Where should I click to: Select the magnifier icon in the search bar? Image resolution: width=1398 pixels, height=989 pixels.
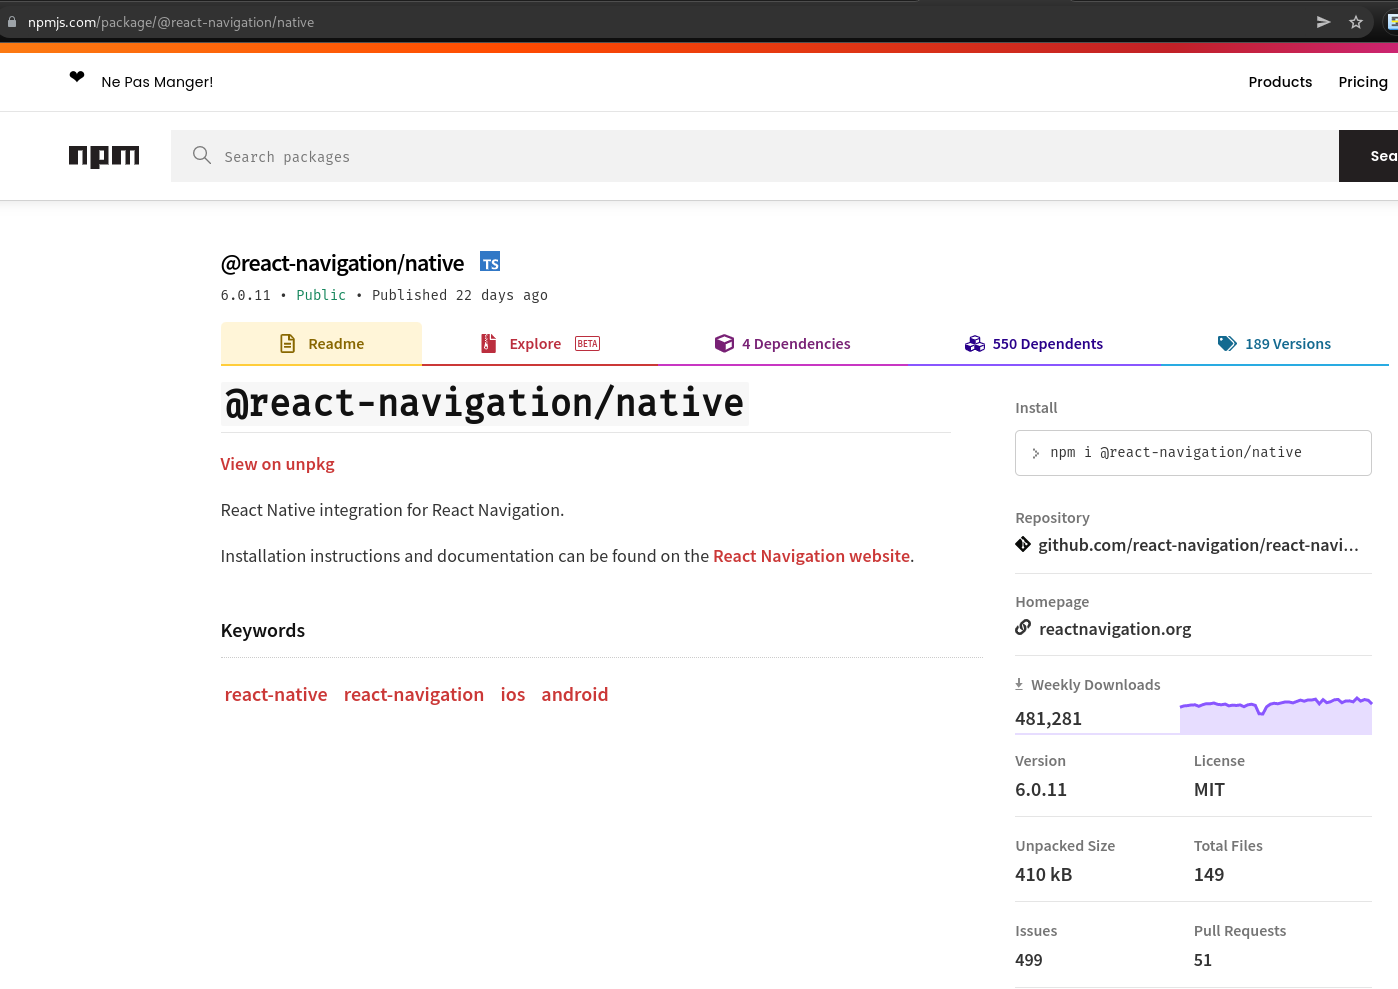[201, 156]
